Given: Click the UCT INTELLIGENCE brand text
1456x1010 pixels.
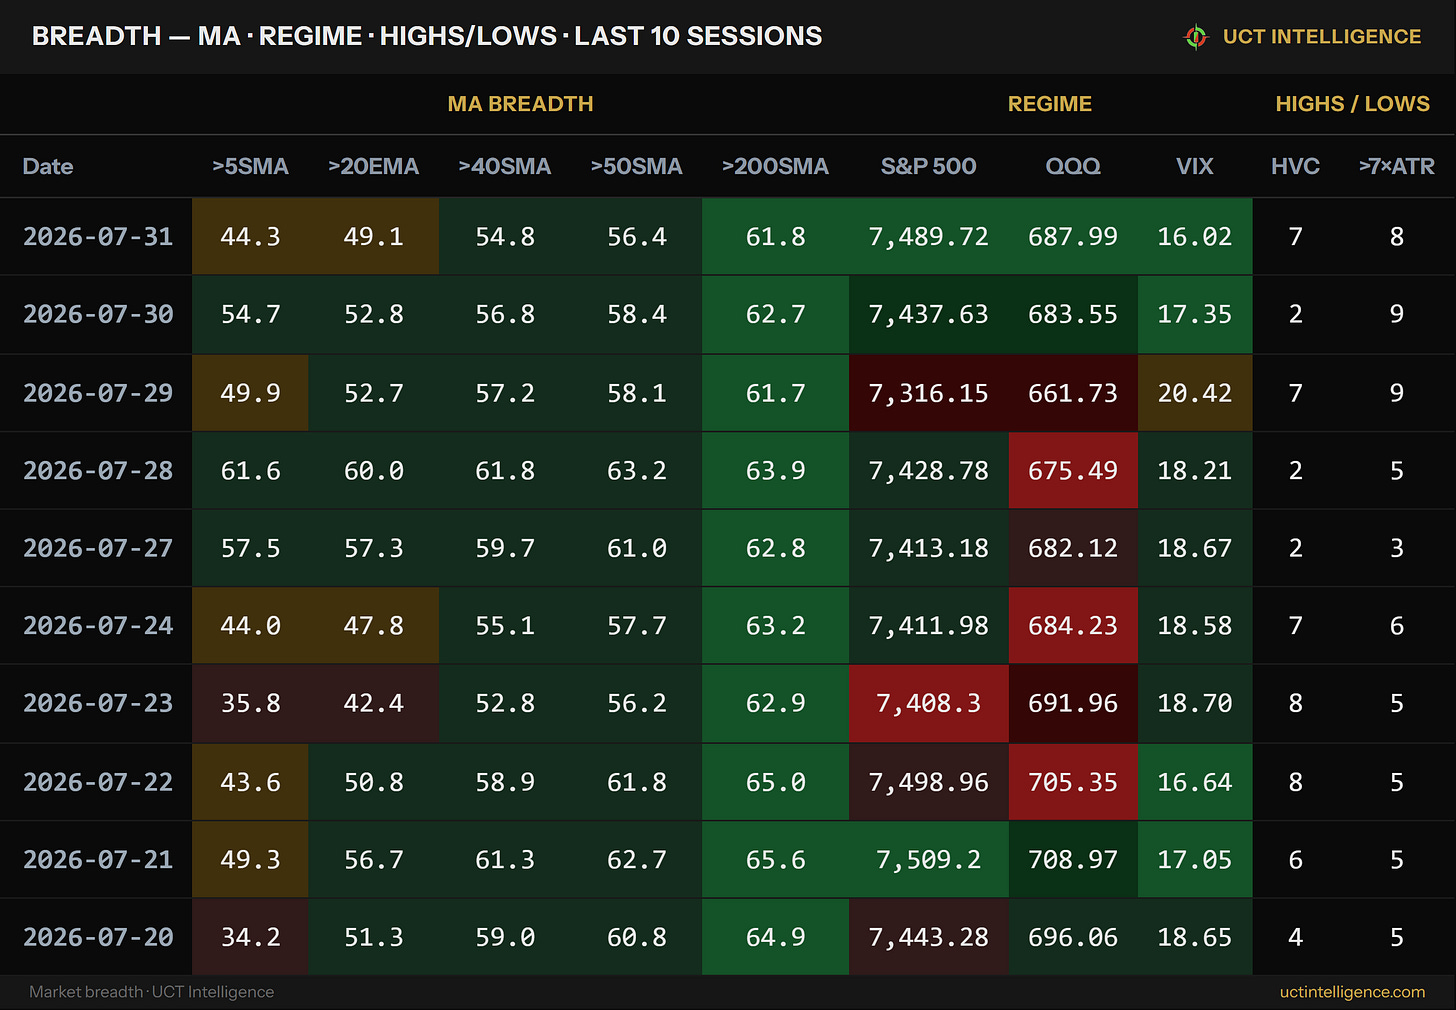Looking at the screenshot, I should pos(1322,37).
